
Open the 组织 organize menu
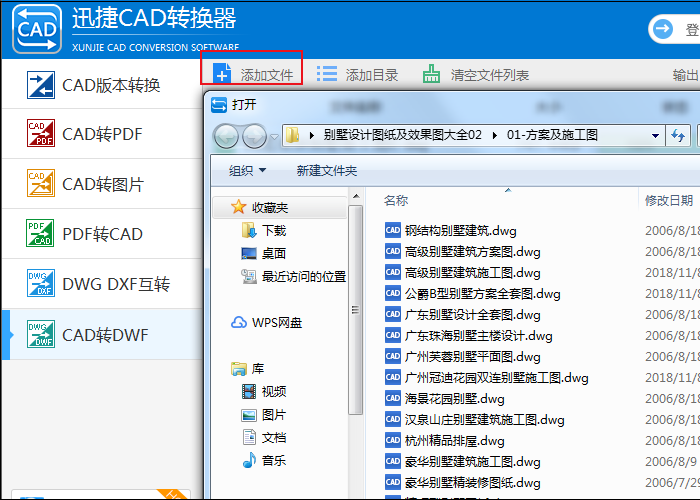coord(247,171)
